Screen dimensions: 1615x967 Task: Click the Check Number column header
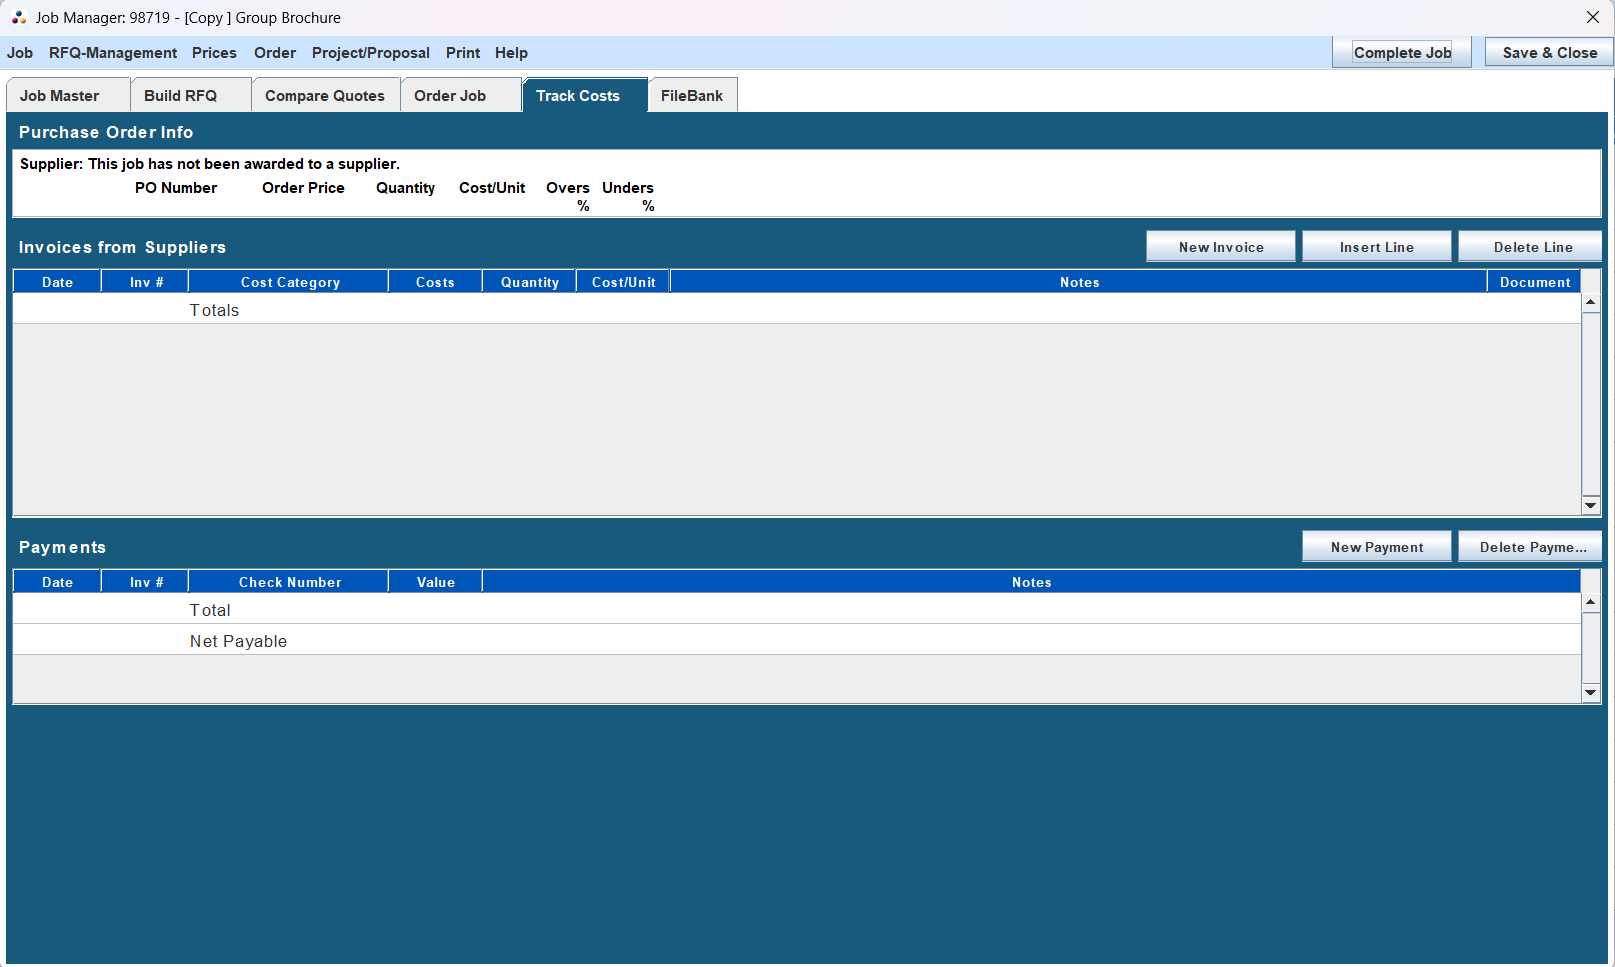tap(288, 581)
